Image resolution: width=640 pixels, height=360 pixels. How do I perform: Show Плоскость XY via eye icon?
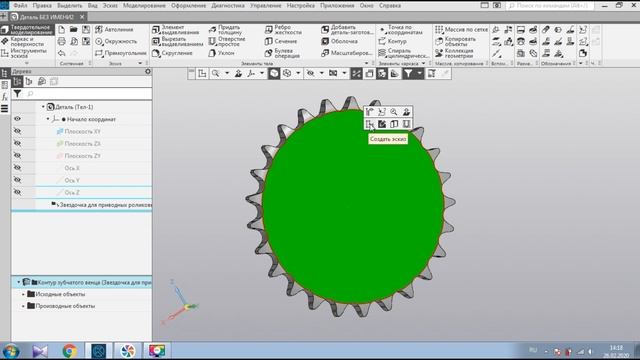[17, 131]
